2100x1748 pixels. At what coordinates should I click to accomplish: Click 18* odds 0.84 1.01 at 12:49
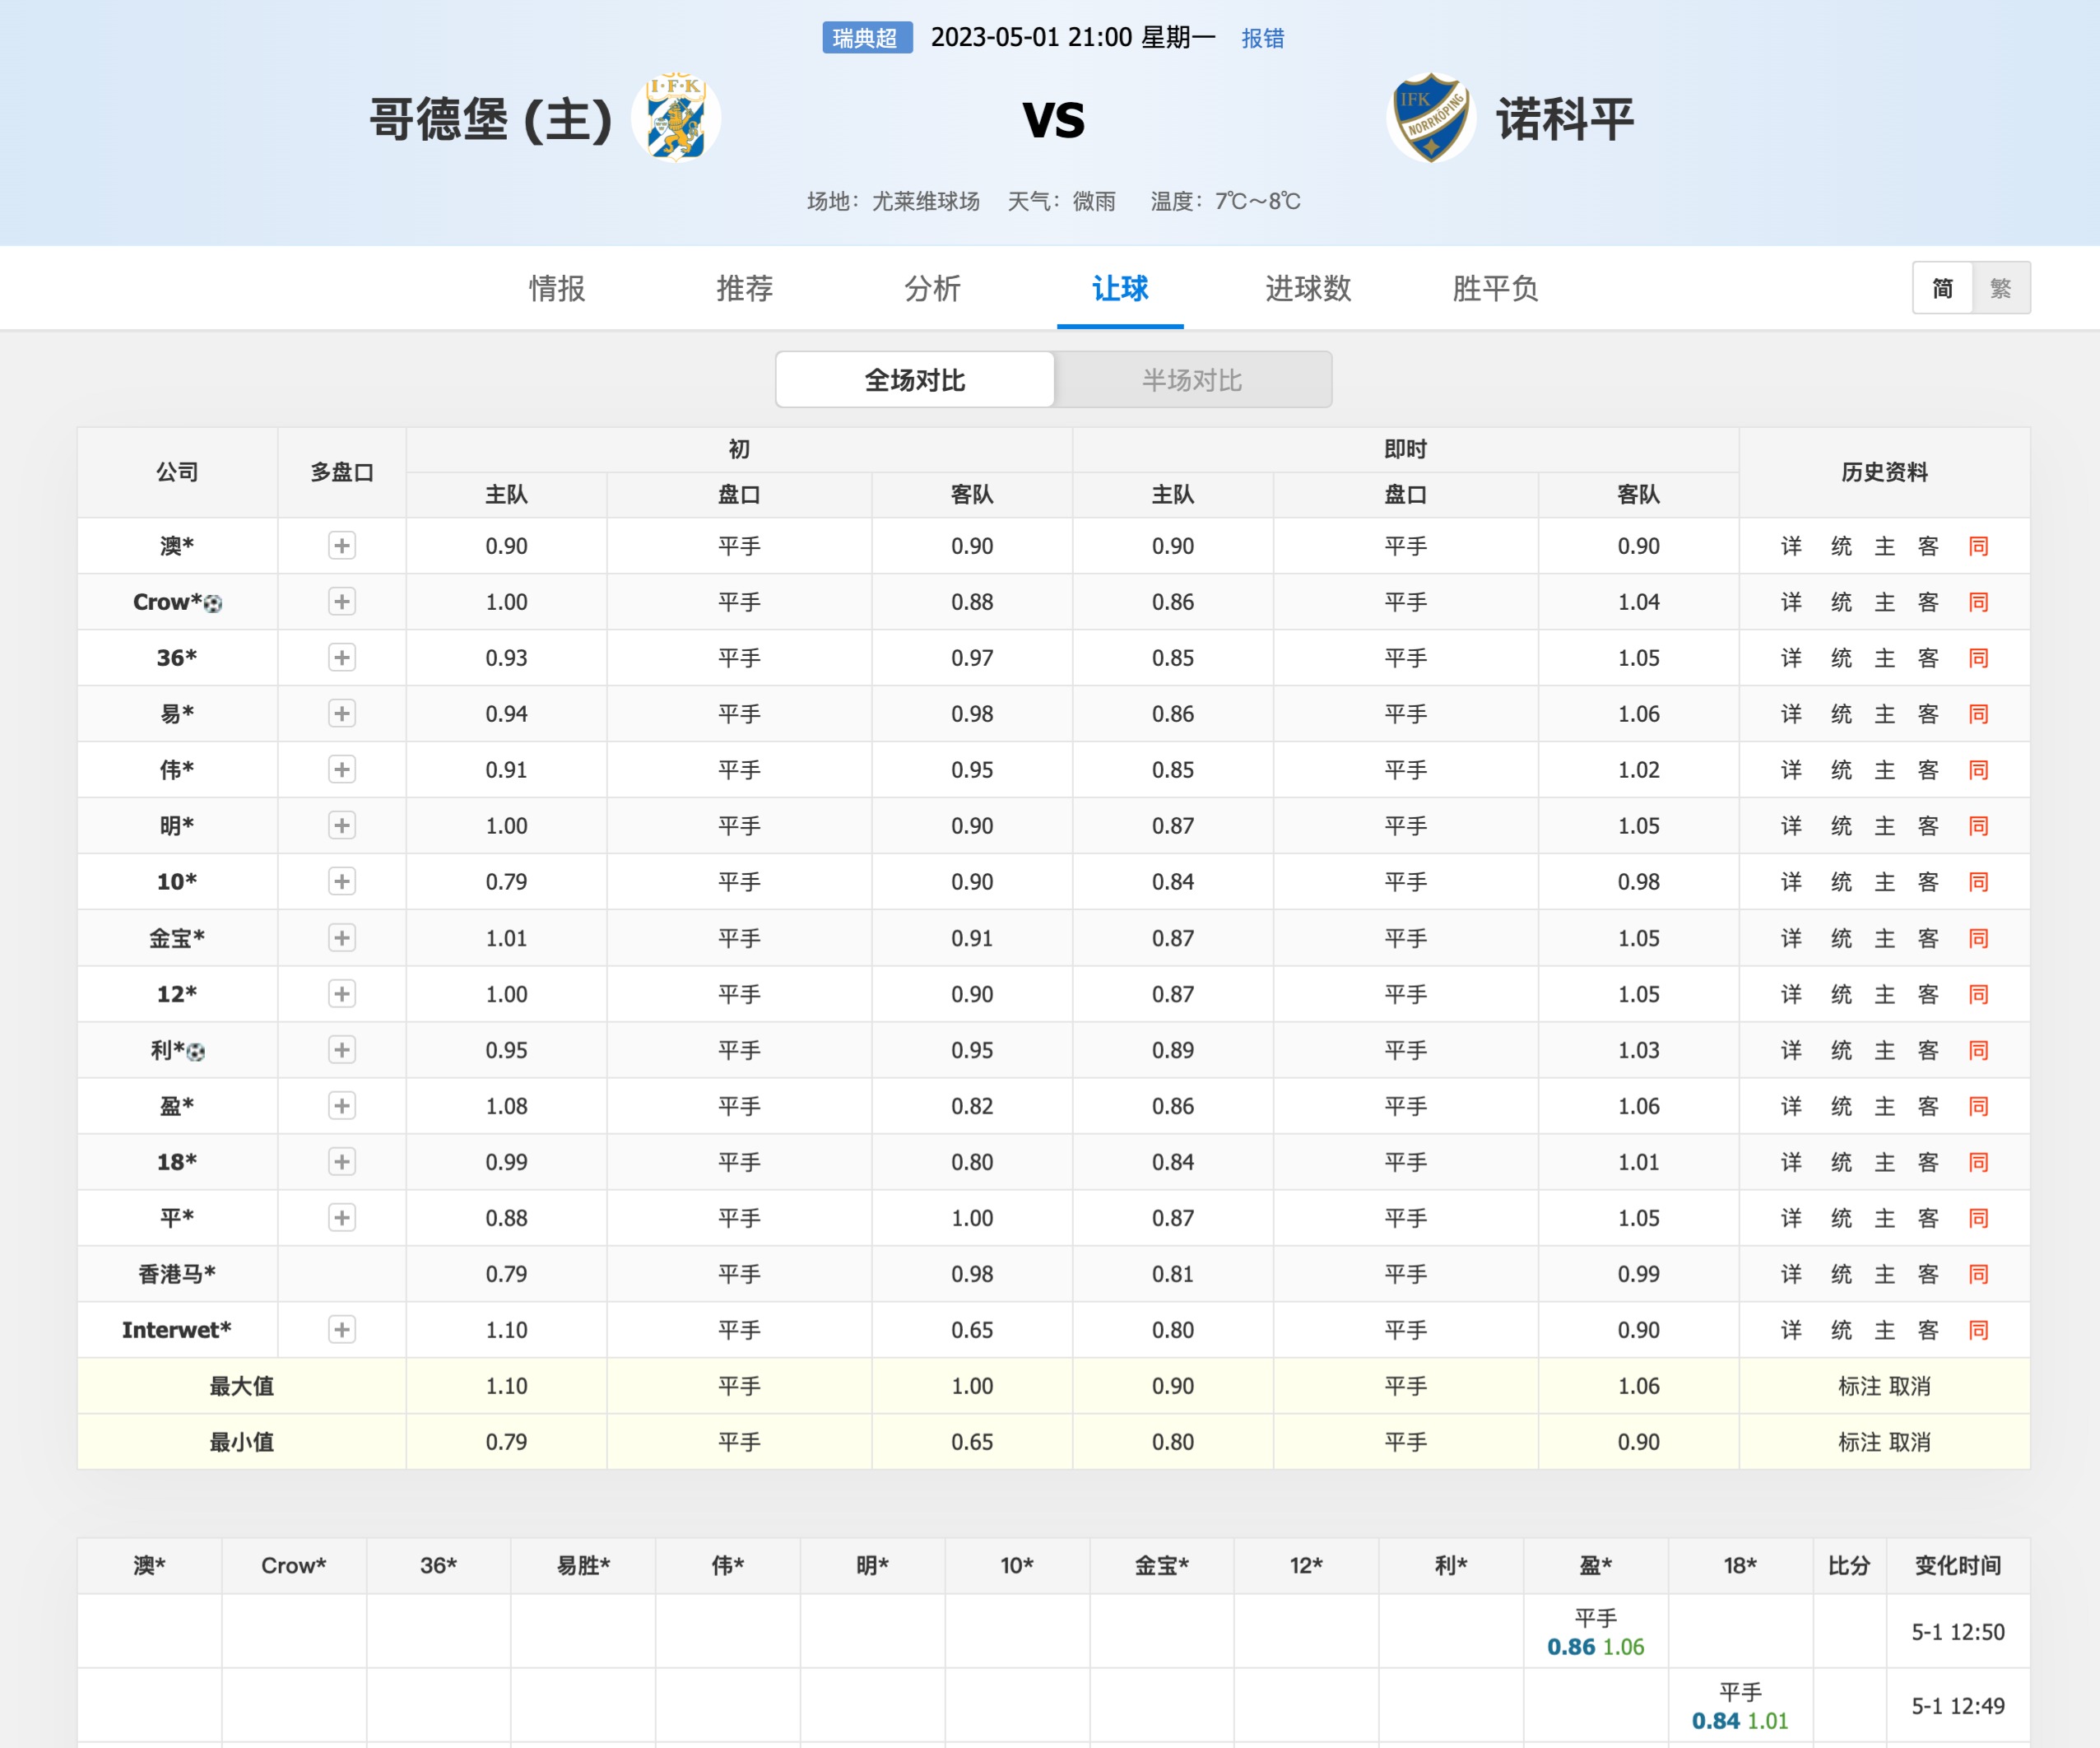(1740, 1720)
